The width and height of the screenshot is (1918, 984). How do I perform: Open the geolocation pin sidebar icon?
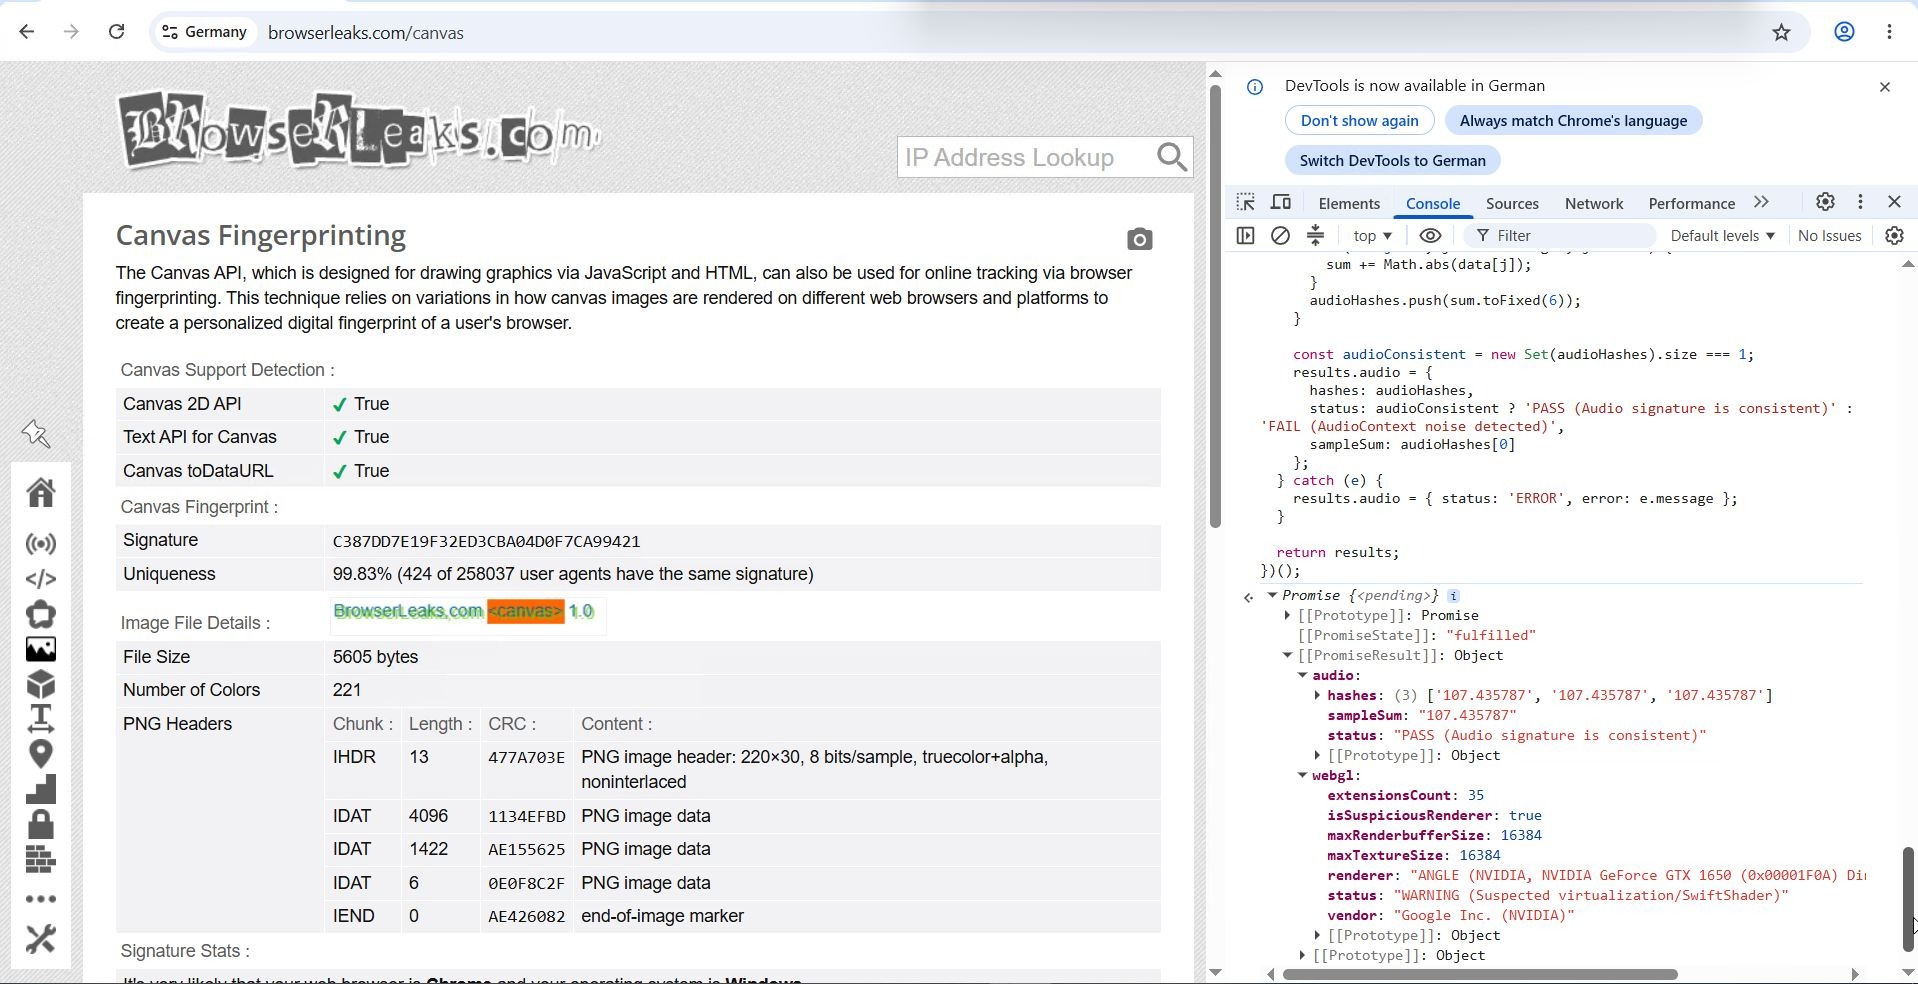(41, 754)
